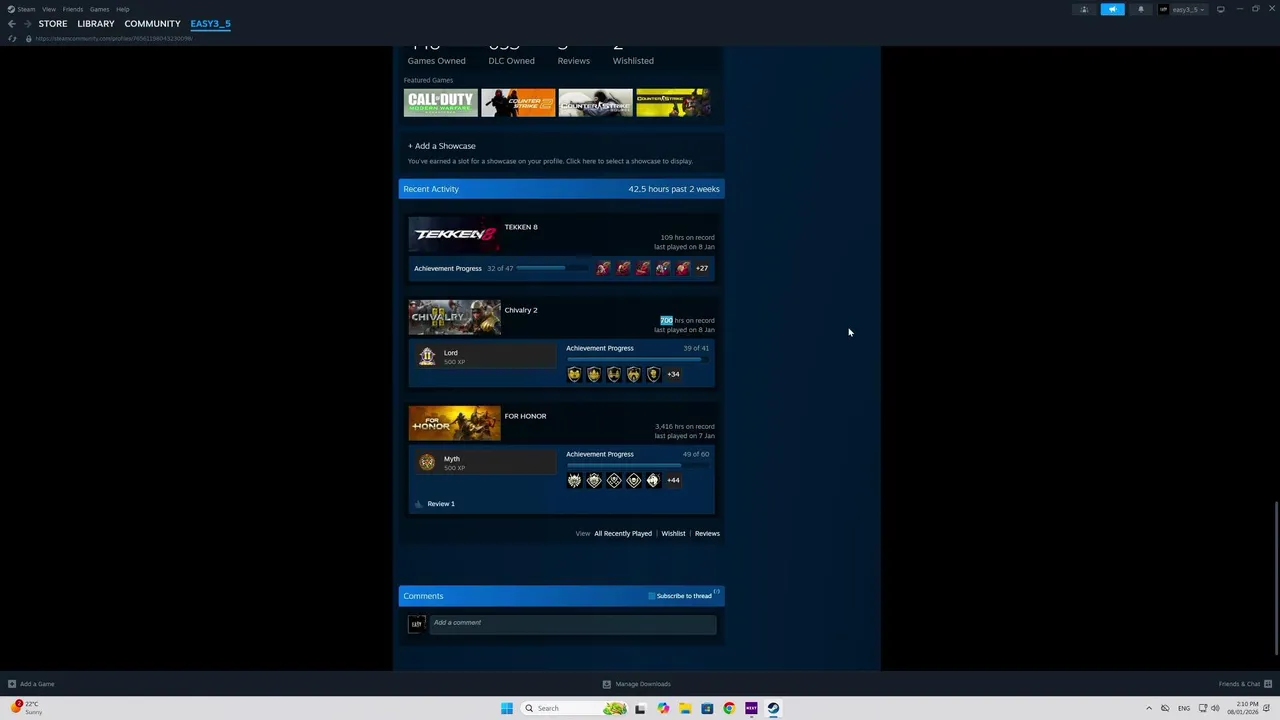The width and height of the screenshot is (1280, 720).
Task: Show TEKKEN 8 +27 more achievements
Action: (x=702, y=268)
